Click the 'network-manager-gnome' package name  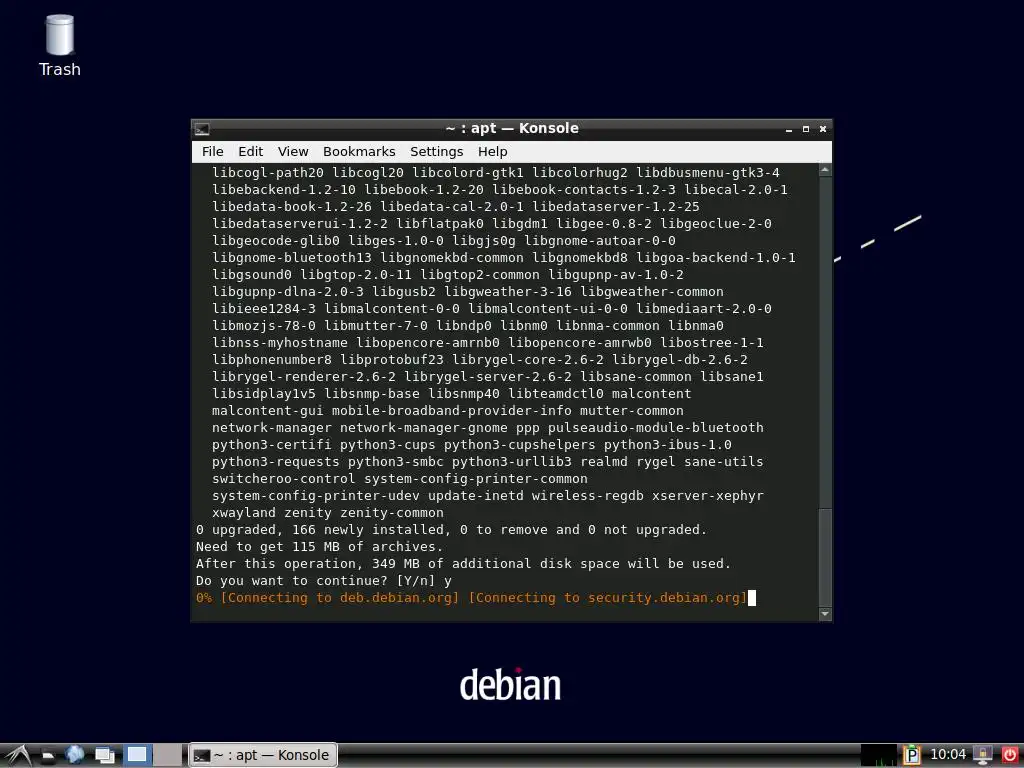[423, 428]
